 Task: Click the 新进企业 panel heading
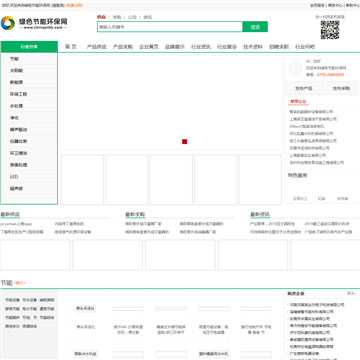[296, 294]
